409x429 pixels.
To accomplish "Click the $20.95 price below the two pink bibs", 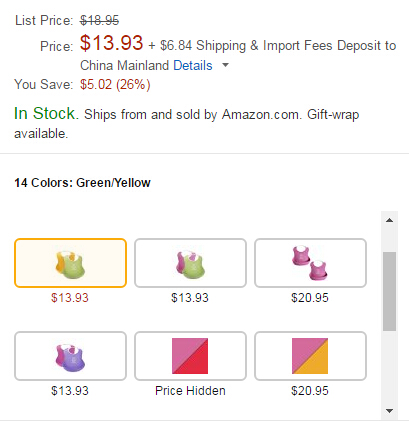I will point(310,297).
